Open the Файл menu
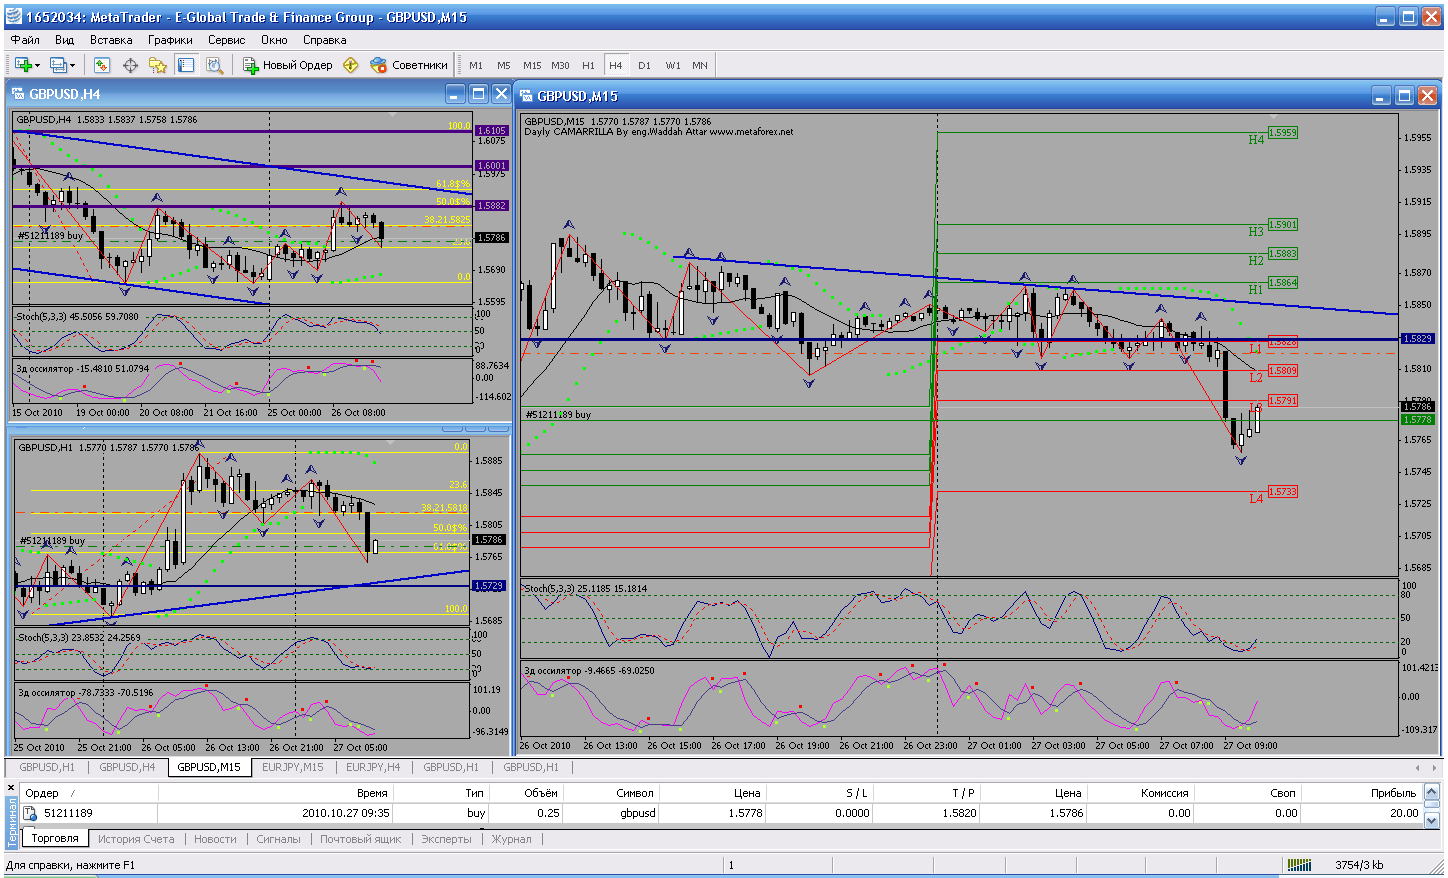 click(25, 40)
